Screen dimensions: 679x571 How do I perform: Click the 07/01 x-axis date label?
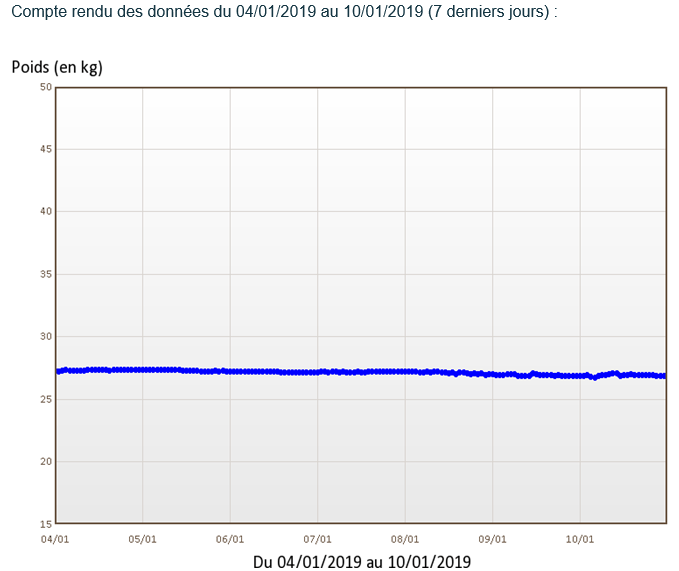(317, 539)
